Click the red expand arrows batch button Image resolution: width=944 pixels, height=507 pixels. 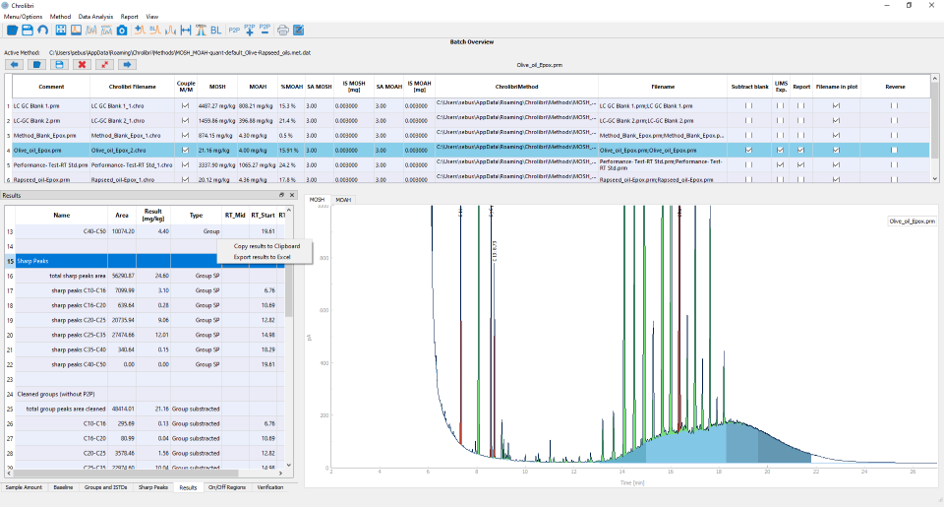(104, 64)
